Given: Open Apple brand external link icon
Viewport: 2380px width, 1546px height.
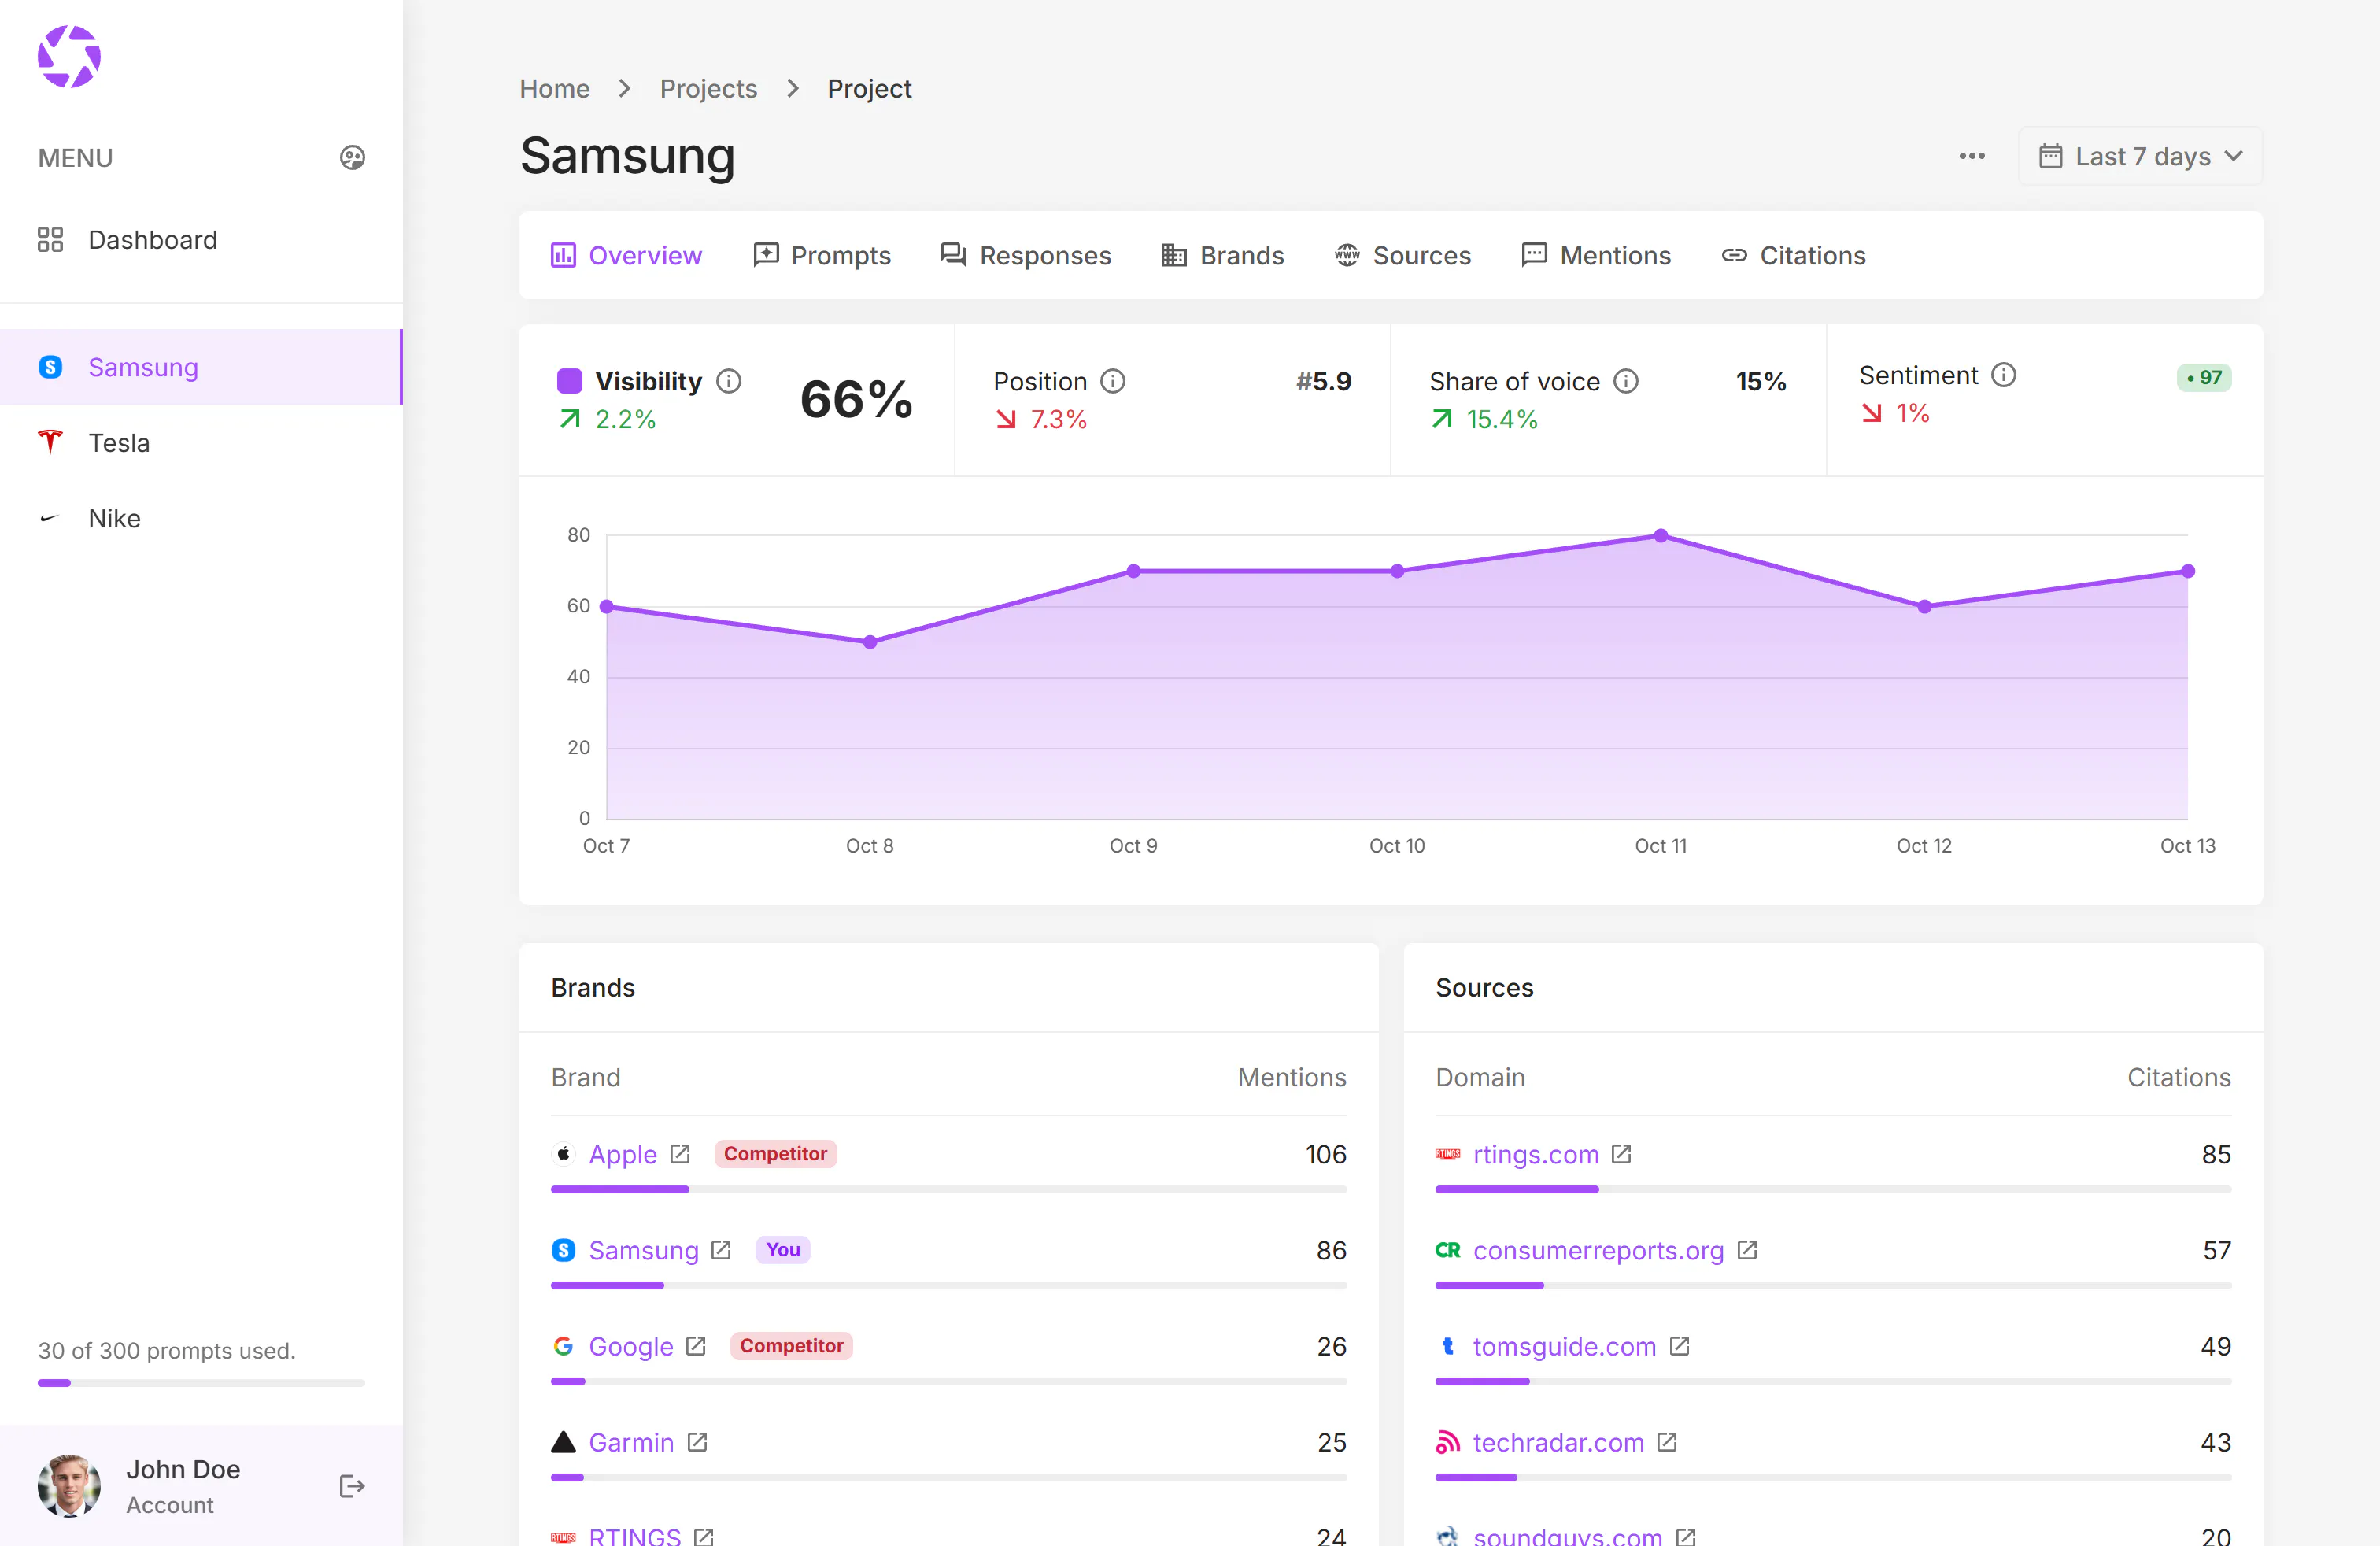Looking at the screenshot, I should coord(680,1154).
